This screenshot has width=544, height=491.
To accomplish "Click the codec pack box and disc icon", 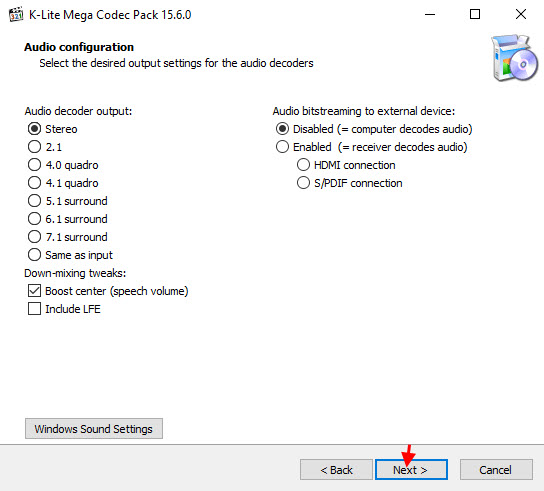I will [515, 58].
